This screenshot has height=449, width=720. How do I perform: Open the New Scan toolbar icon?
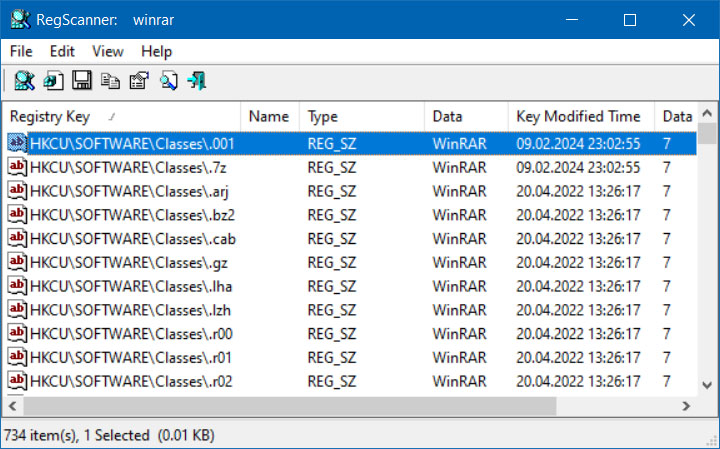[24, 81]
